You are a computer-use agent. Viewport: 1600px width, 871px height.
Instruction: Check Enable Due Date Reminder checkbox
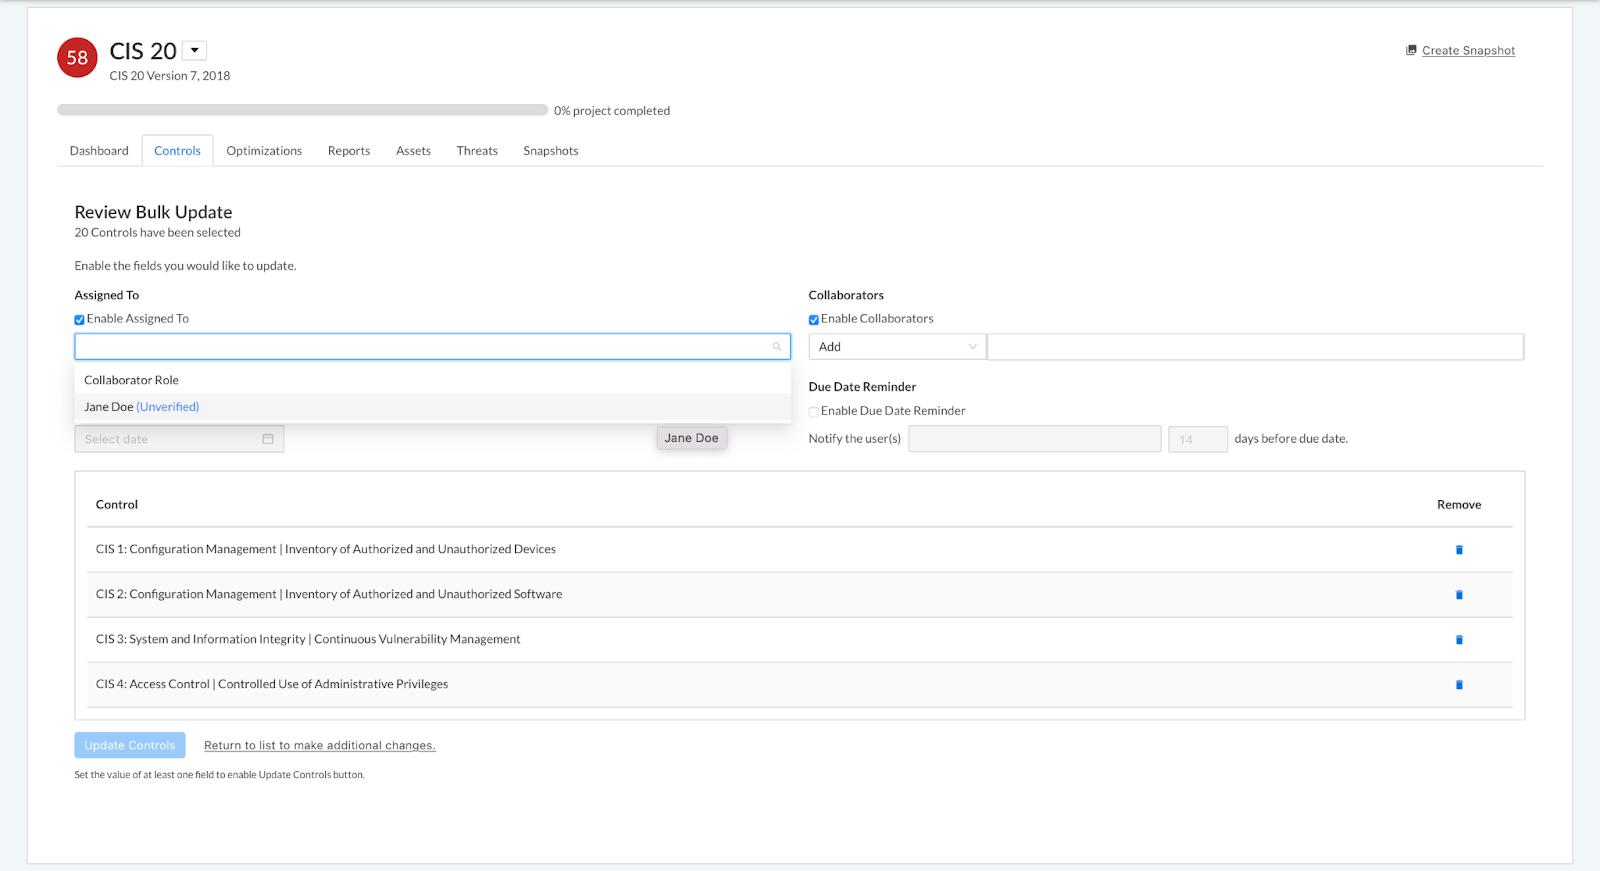click(x=814, y=412)
